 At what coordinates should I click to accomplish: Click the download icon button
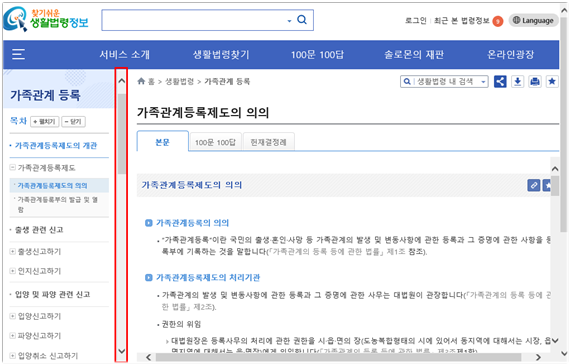point(517,81)
